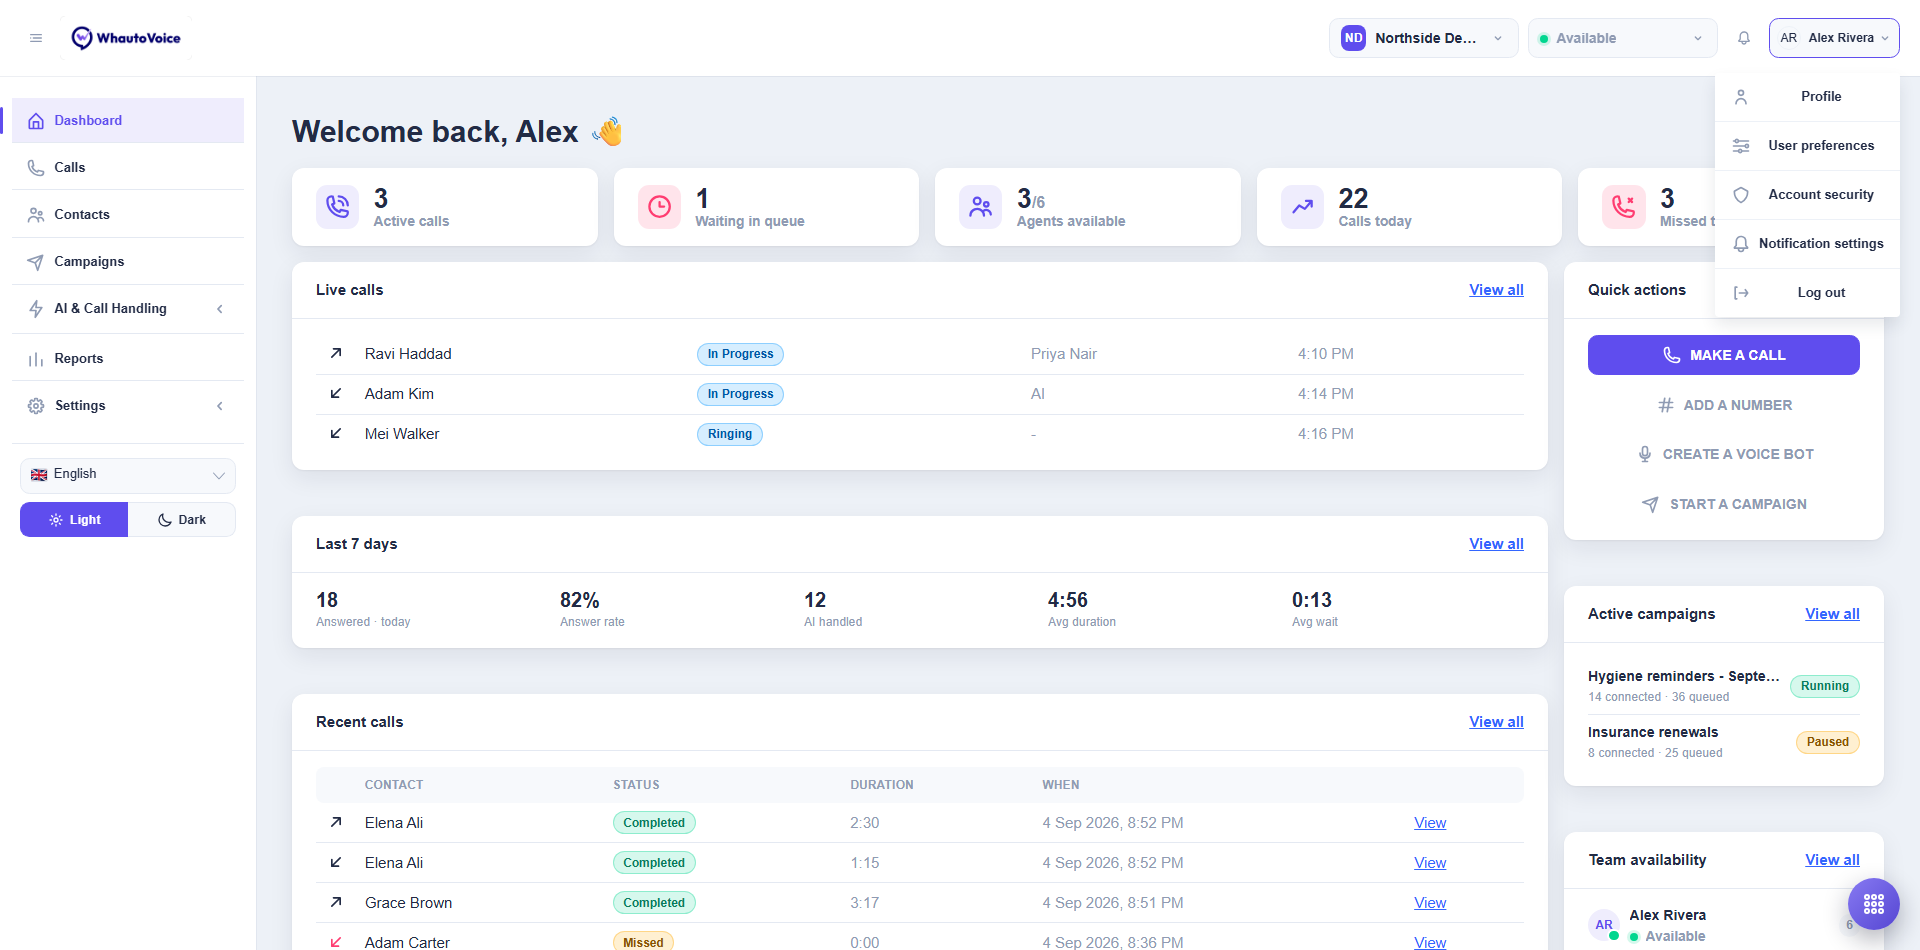
Task: Click View all for Recent calls
Action: tap(1496, 722)
